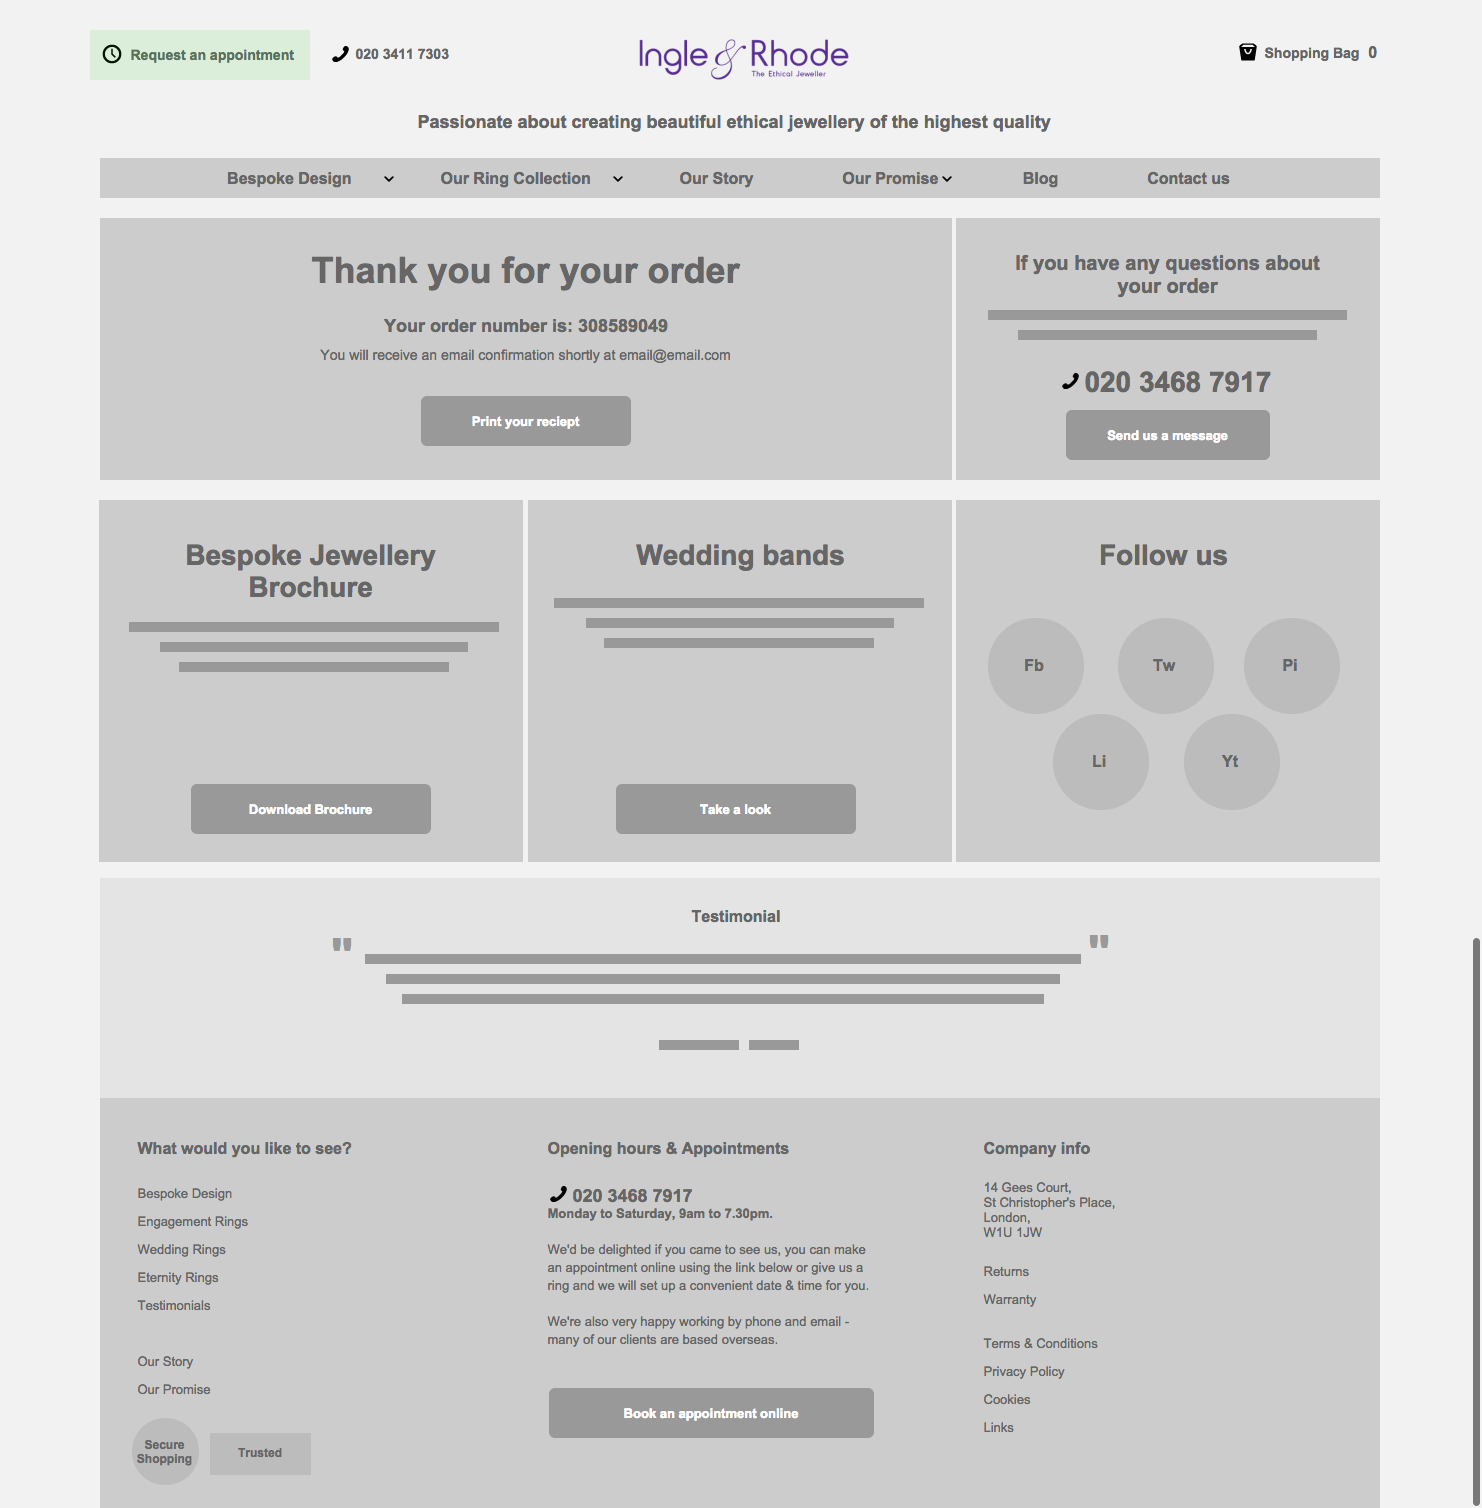
Task: Click the Ingle & Rhode logo
Action: click(742, 57)
